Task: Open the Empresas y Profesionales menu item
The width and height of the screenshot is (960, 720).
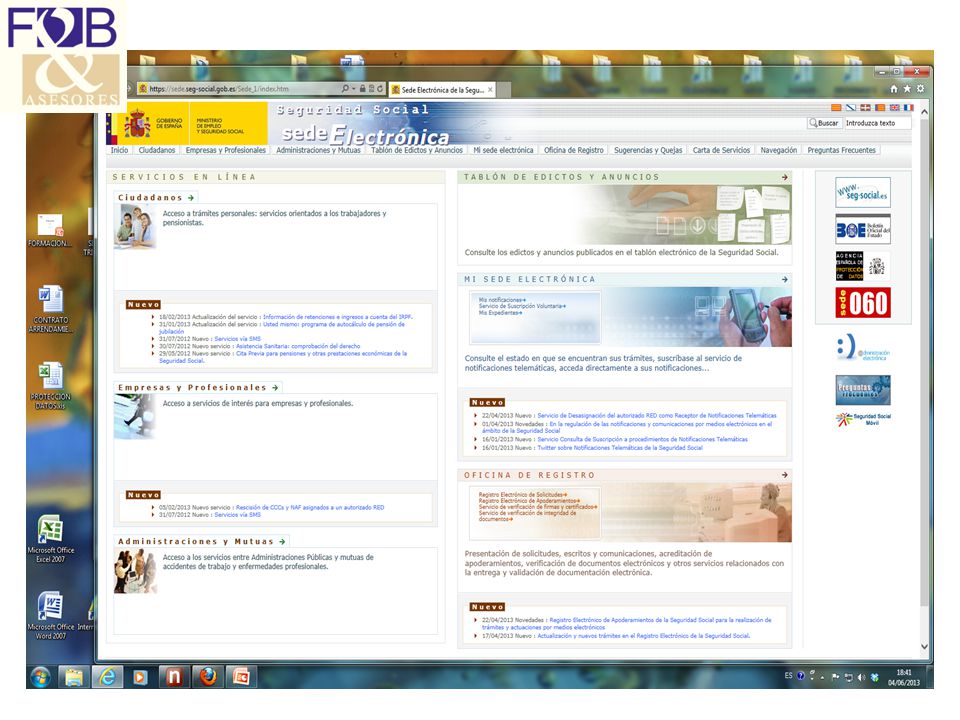Action: 226,150
